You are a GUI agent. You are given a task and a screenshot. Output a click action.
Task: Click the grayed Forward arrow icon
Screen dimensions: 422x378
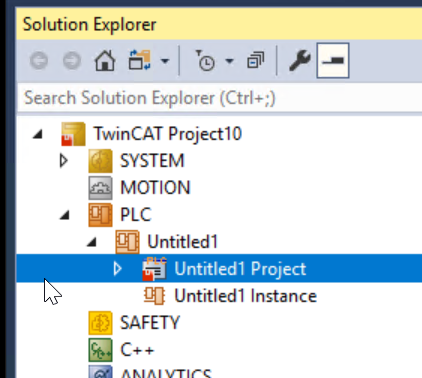click(72, 61)
